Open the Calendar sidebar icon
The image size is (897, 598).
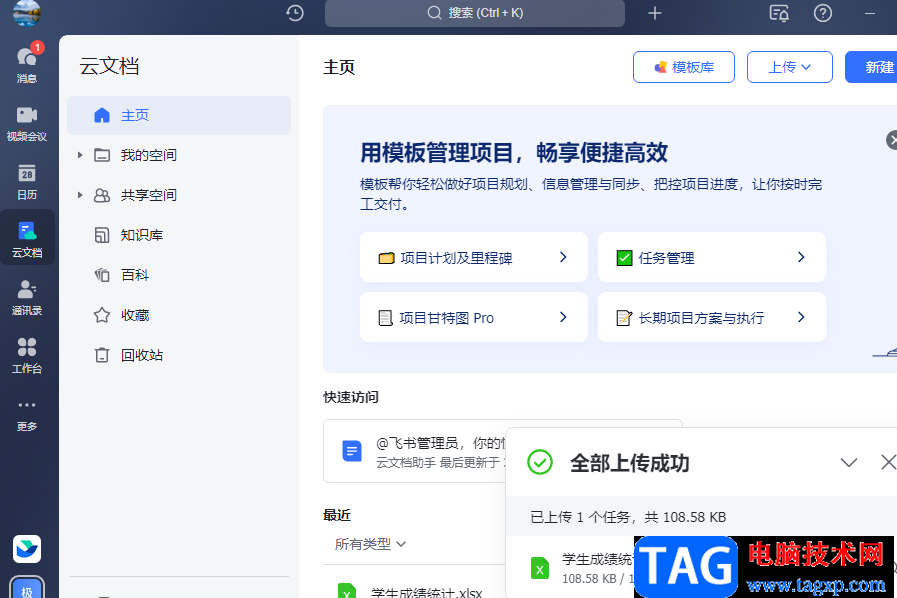pyautogui.click(x=27, y=181)
